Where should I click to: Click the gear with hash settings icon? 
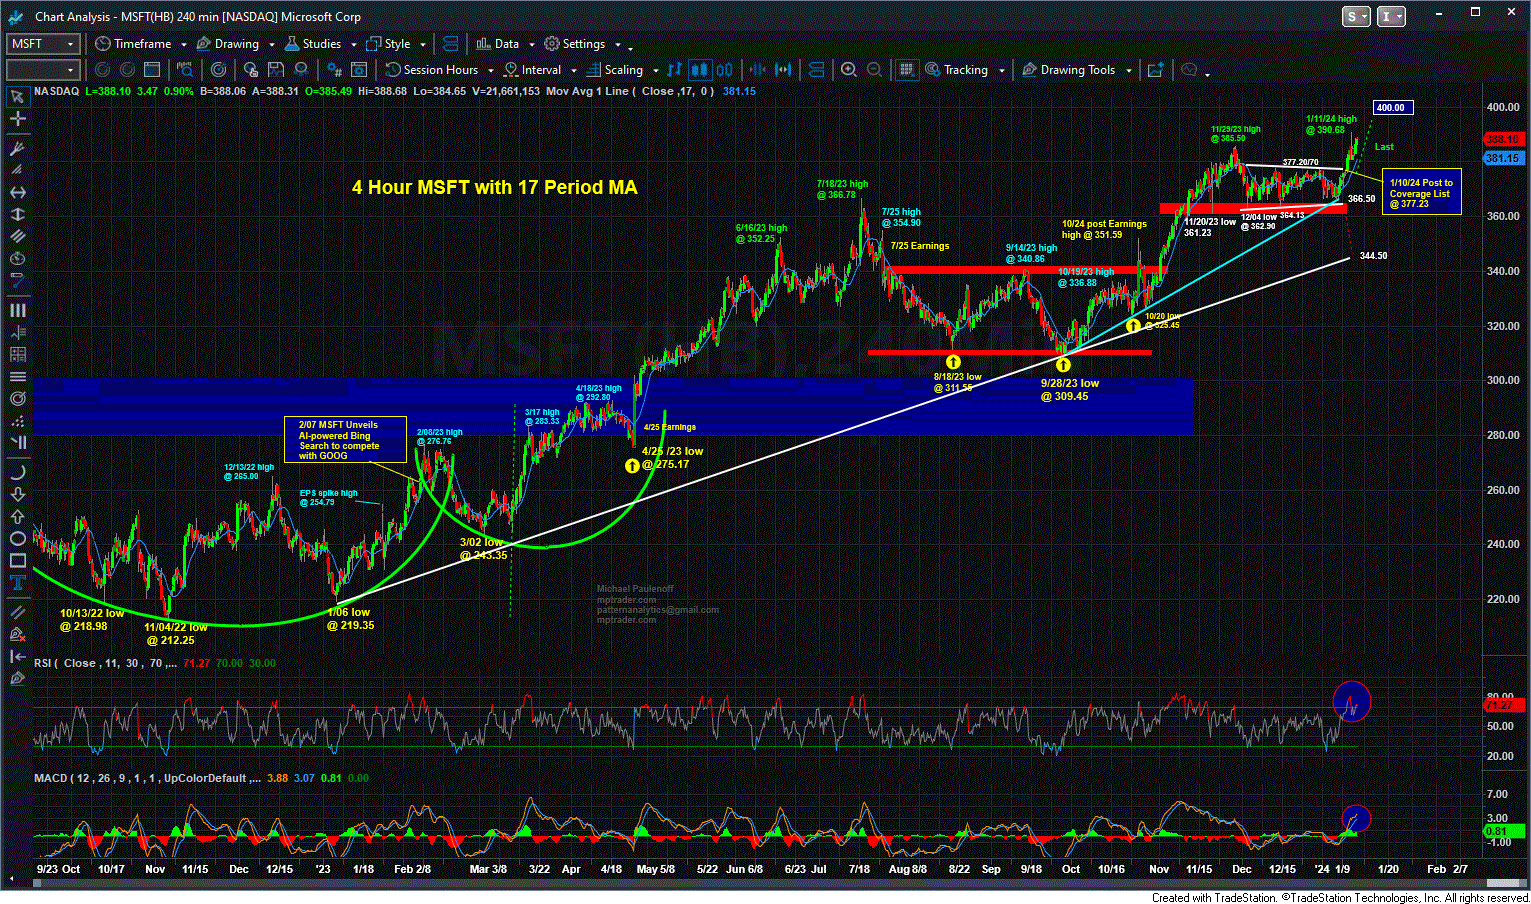(334, 70)
